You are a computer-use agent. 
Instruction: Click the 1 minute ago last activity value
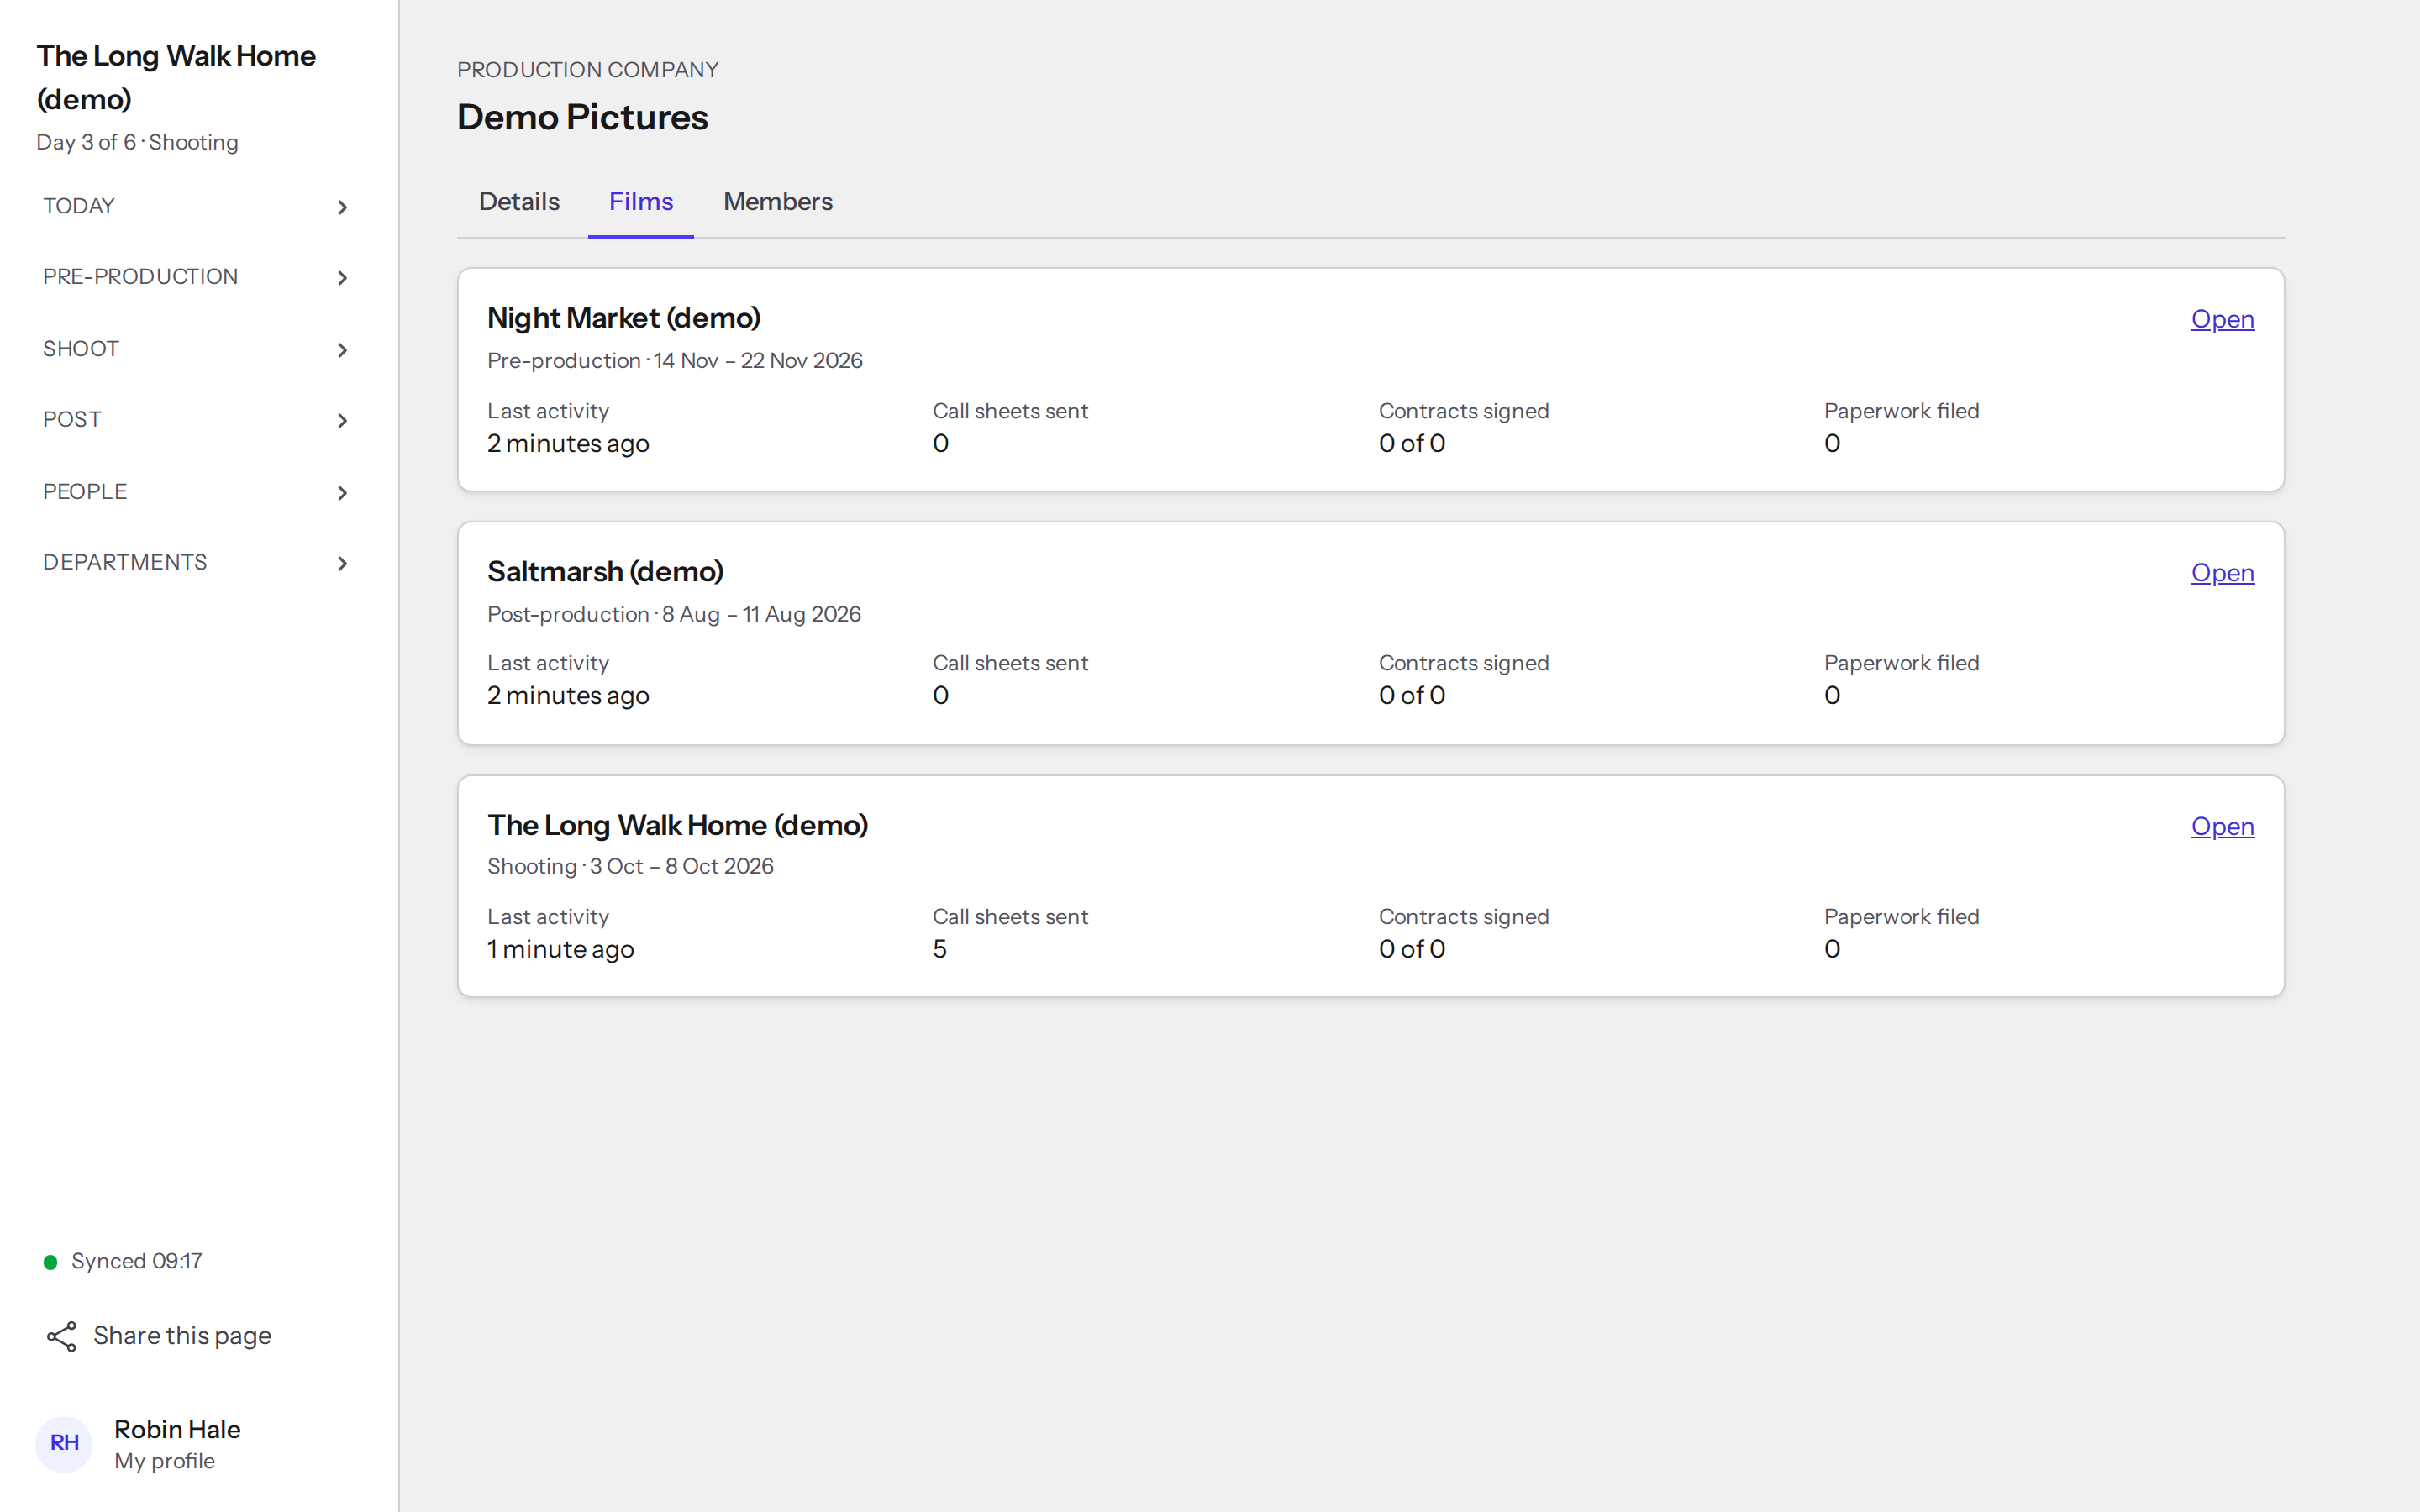tap(561, 950)
